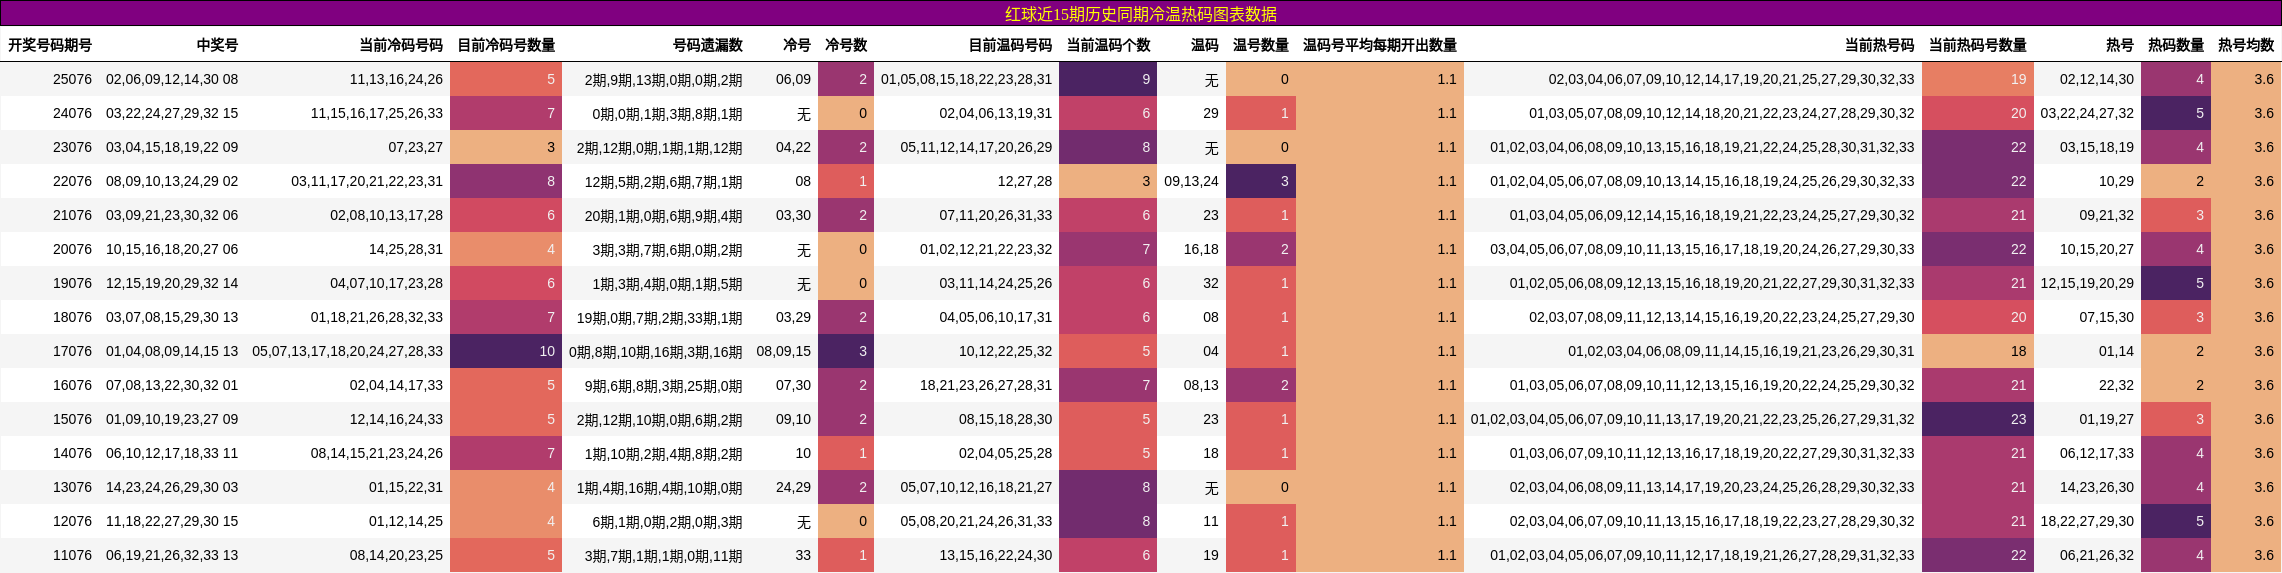Click 热码数量 cell 5 in row 24076
Image resolution: width=2282 pixels, height=573 pixels.
click(x=2176, y=113)
